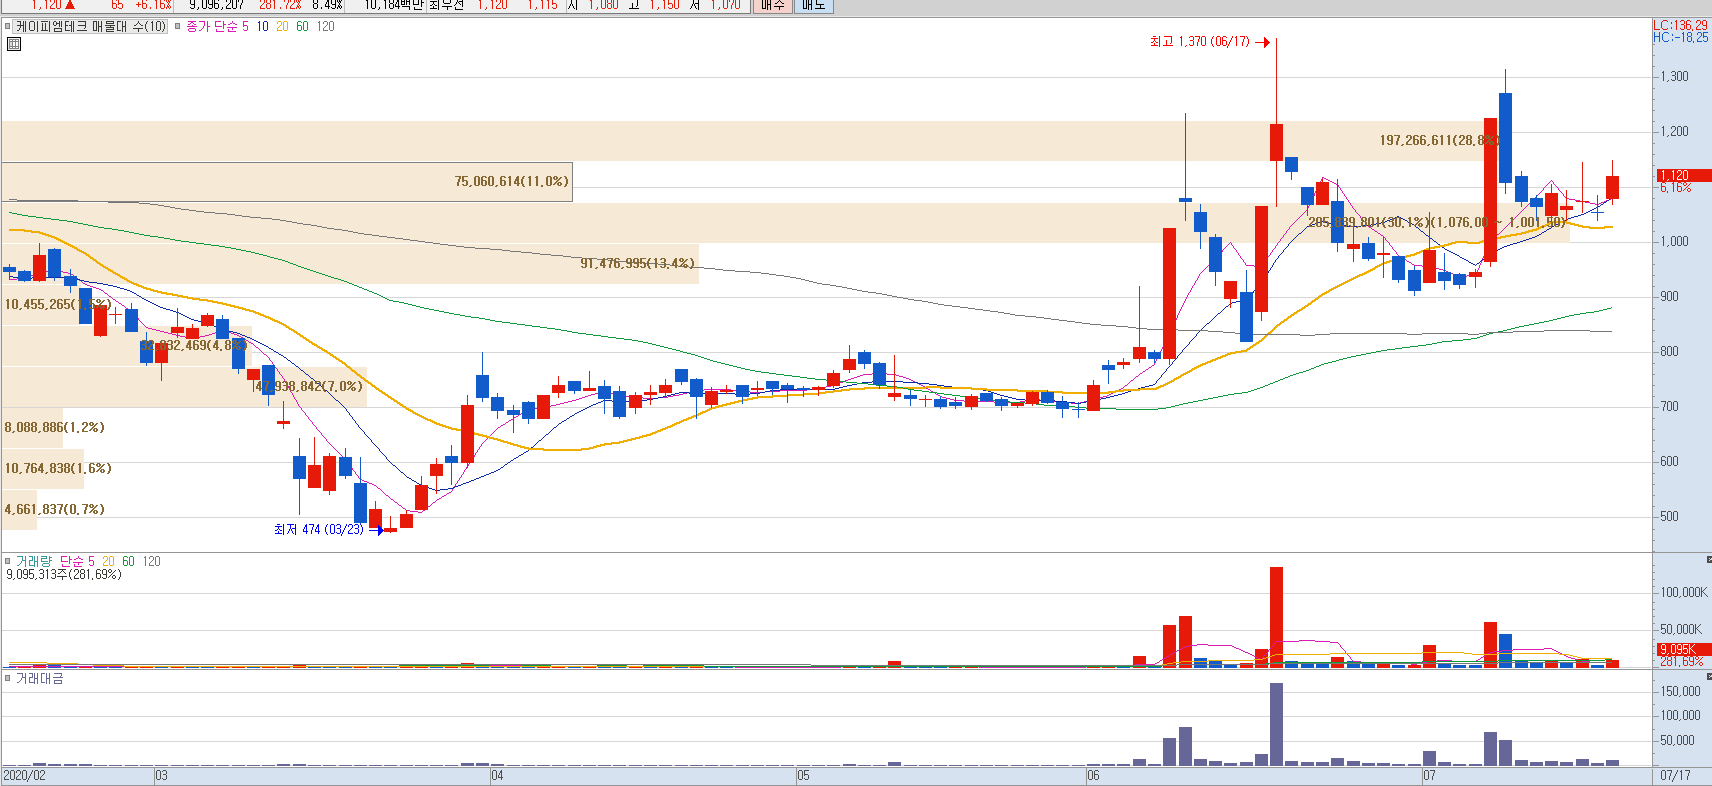This screenshot has width=1712, height=786.
Task: Select the 종가 단순 moving average label
Action: point(212,27)
